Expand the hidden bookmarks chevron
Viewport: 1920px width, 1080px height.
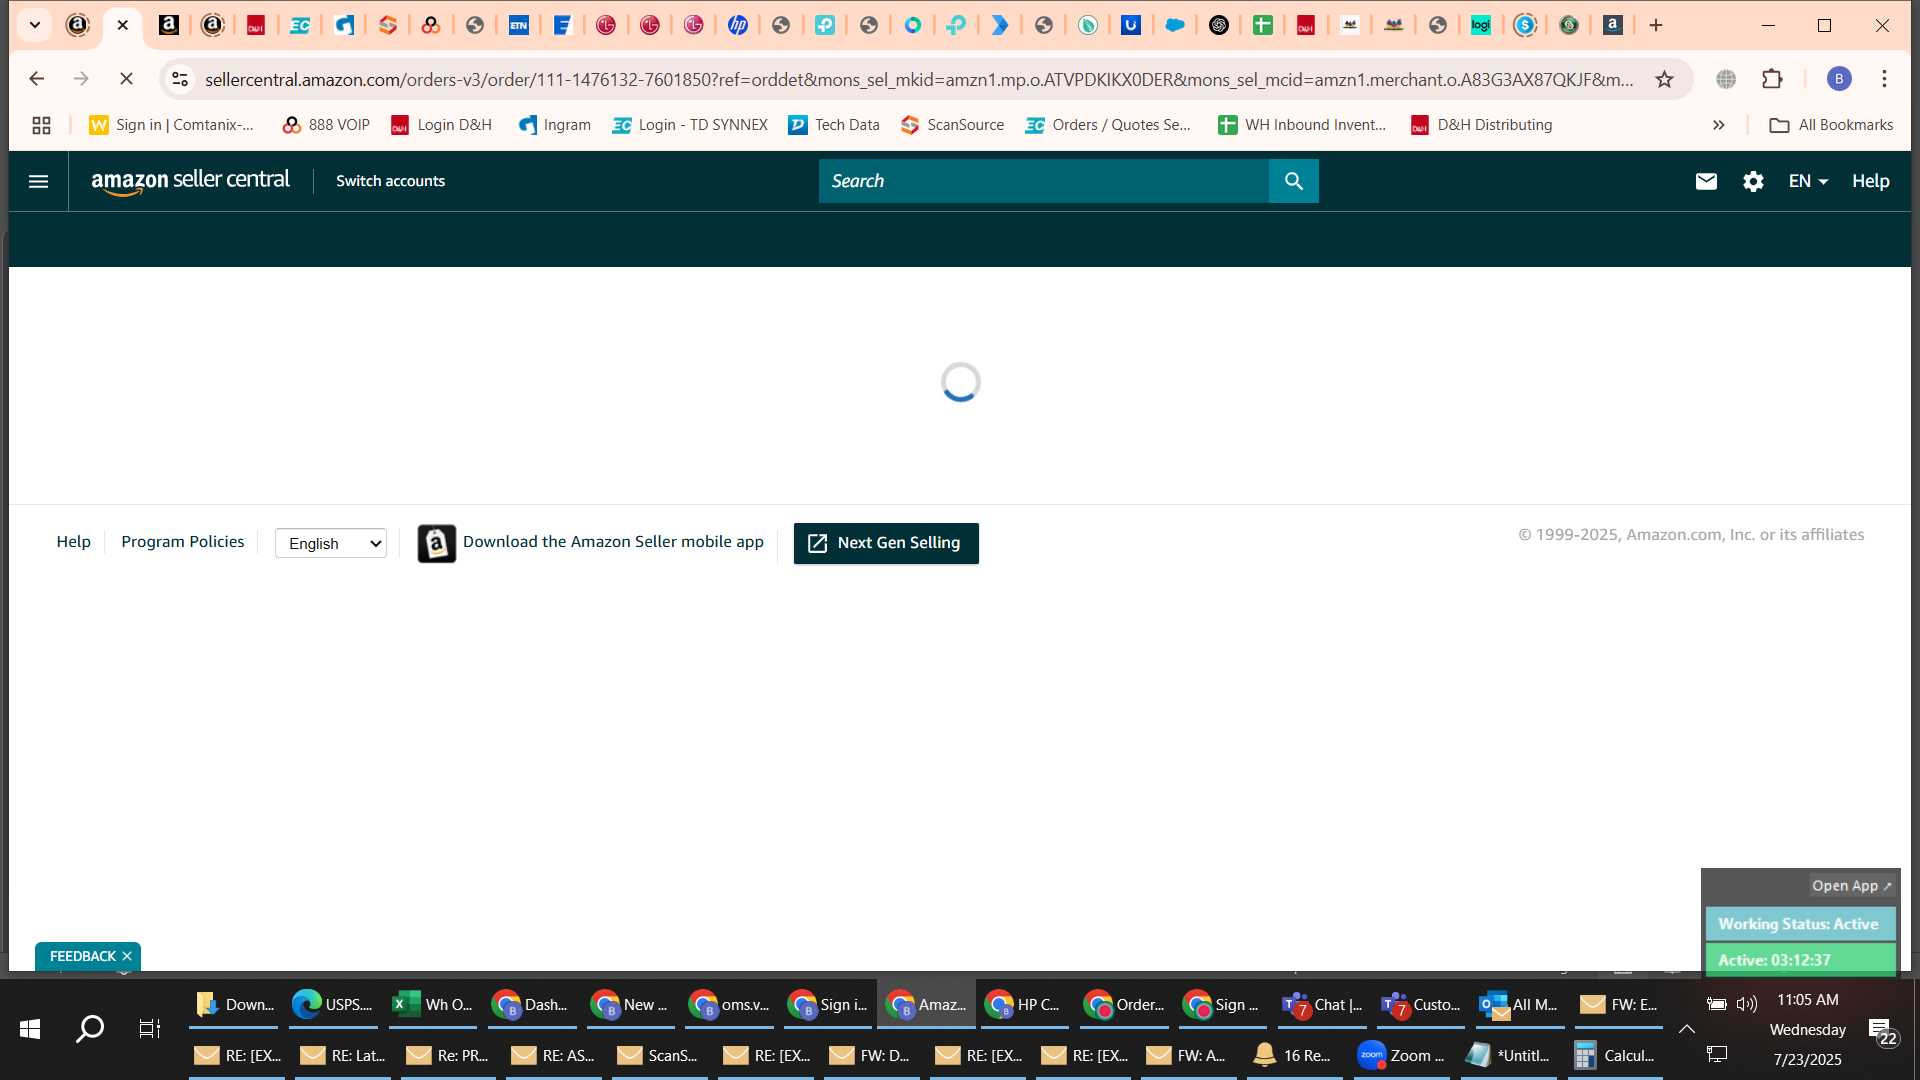[1718, 125]
